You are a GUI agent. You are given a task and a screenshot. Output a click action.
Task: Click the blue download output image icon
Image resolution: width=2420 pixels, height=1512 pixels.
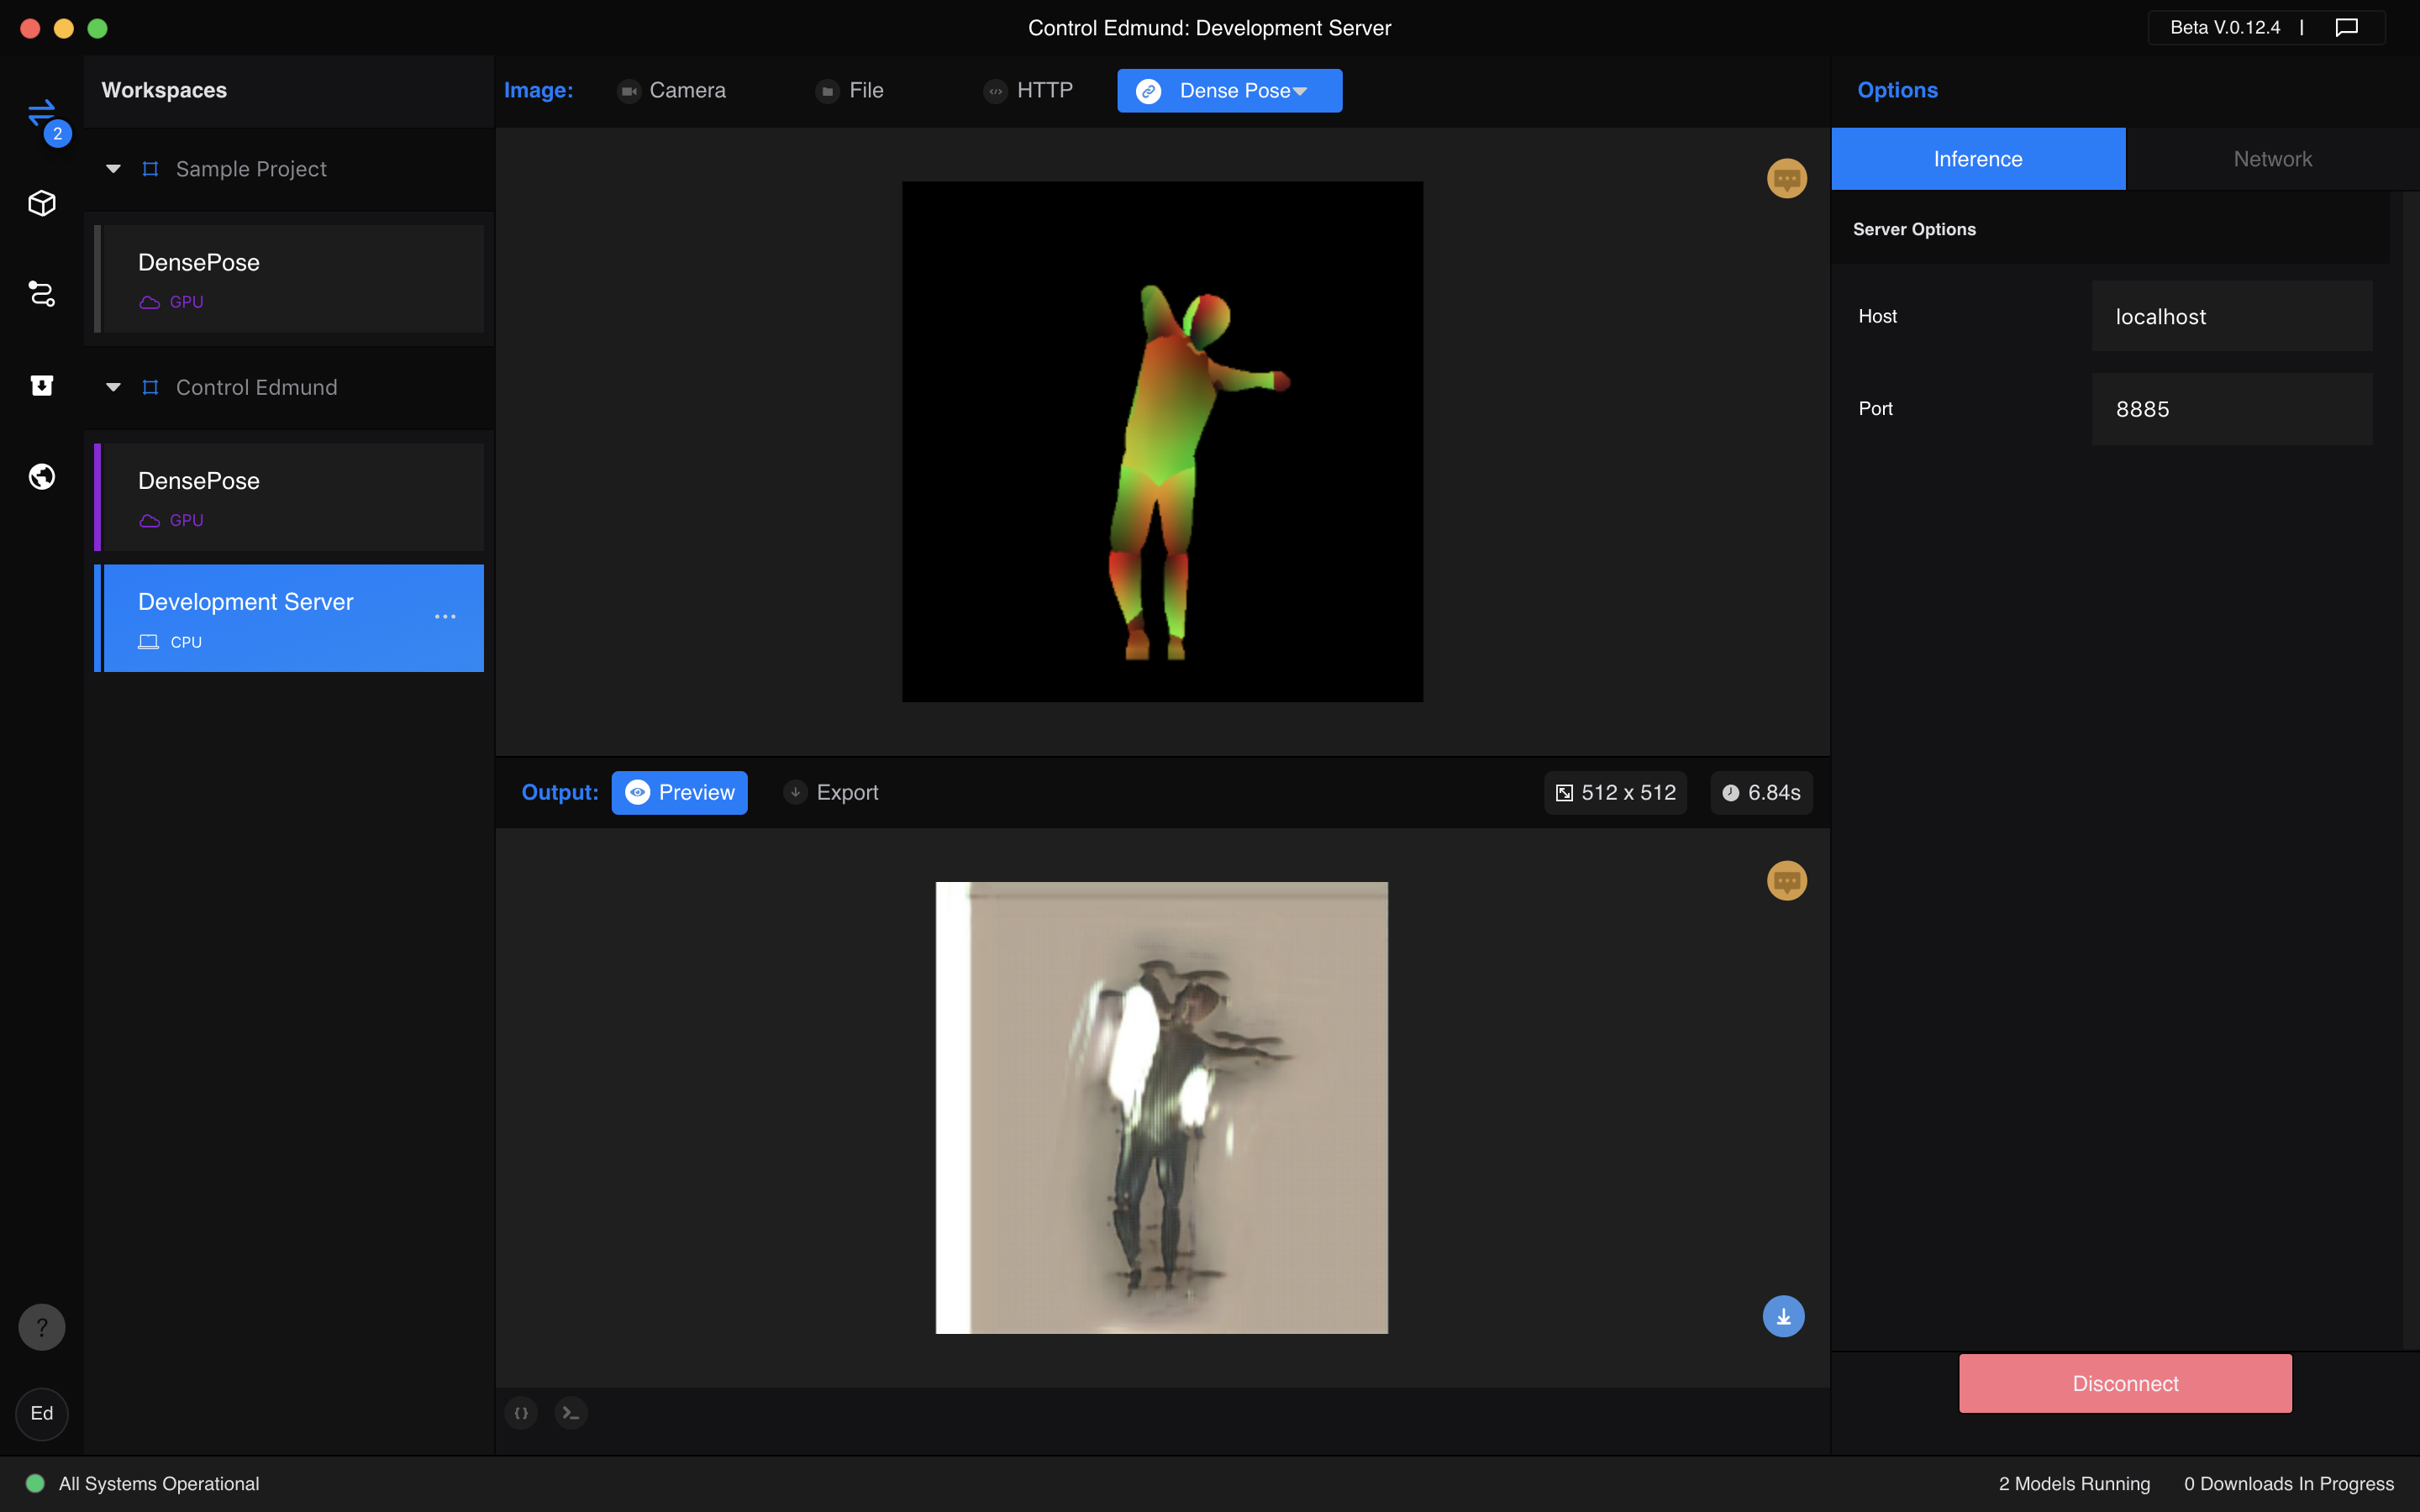point(1783,1316)
